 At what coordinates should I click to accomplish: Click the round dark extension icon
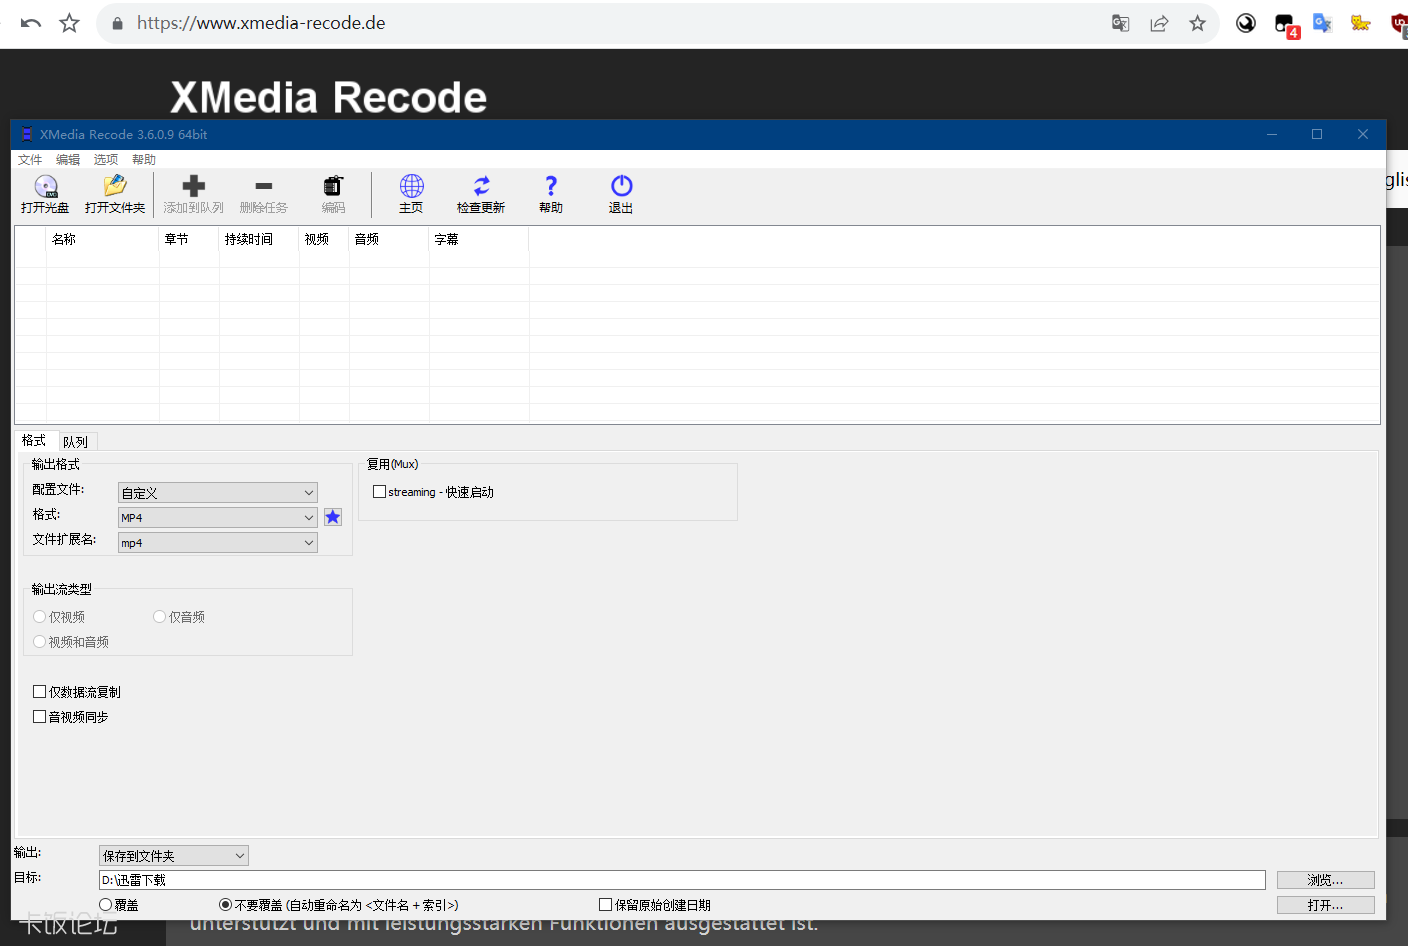pos(1246,23)
